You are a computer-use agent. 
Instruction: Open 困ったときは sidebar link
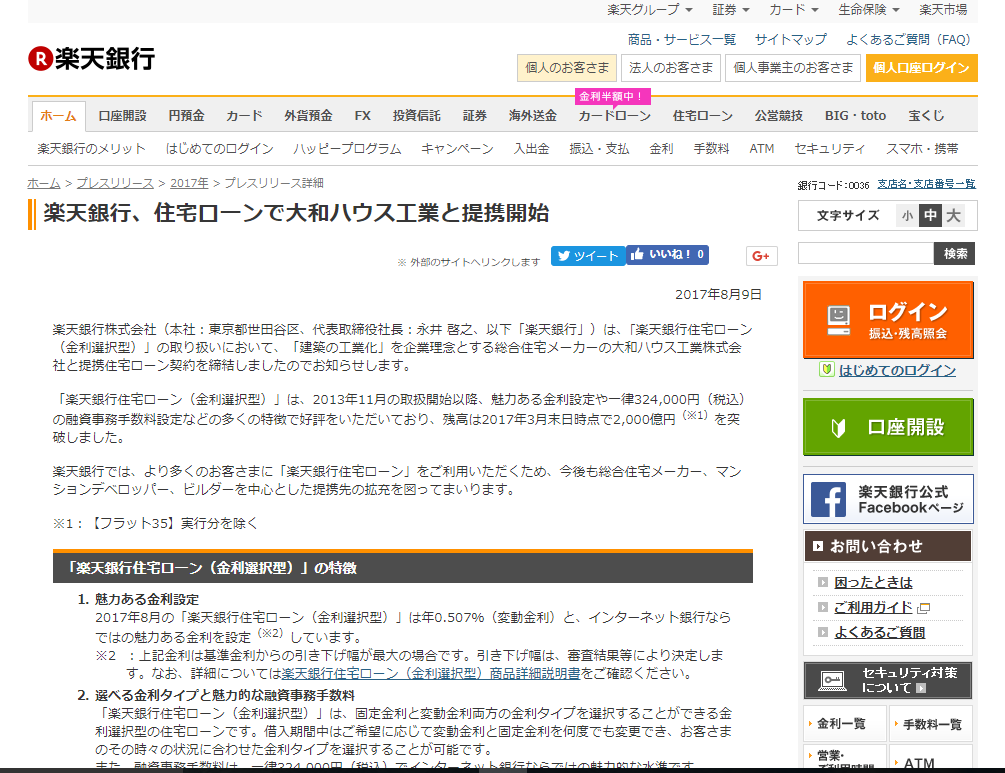pos(874,583)
